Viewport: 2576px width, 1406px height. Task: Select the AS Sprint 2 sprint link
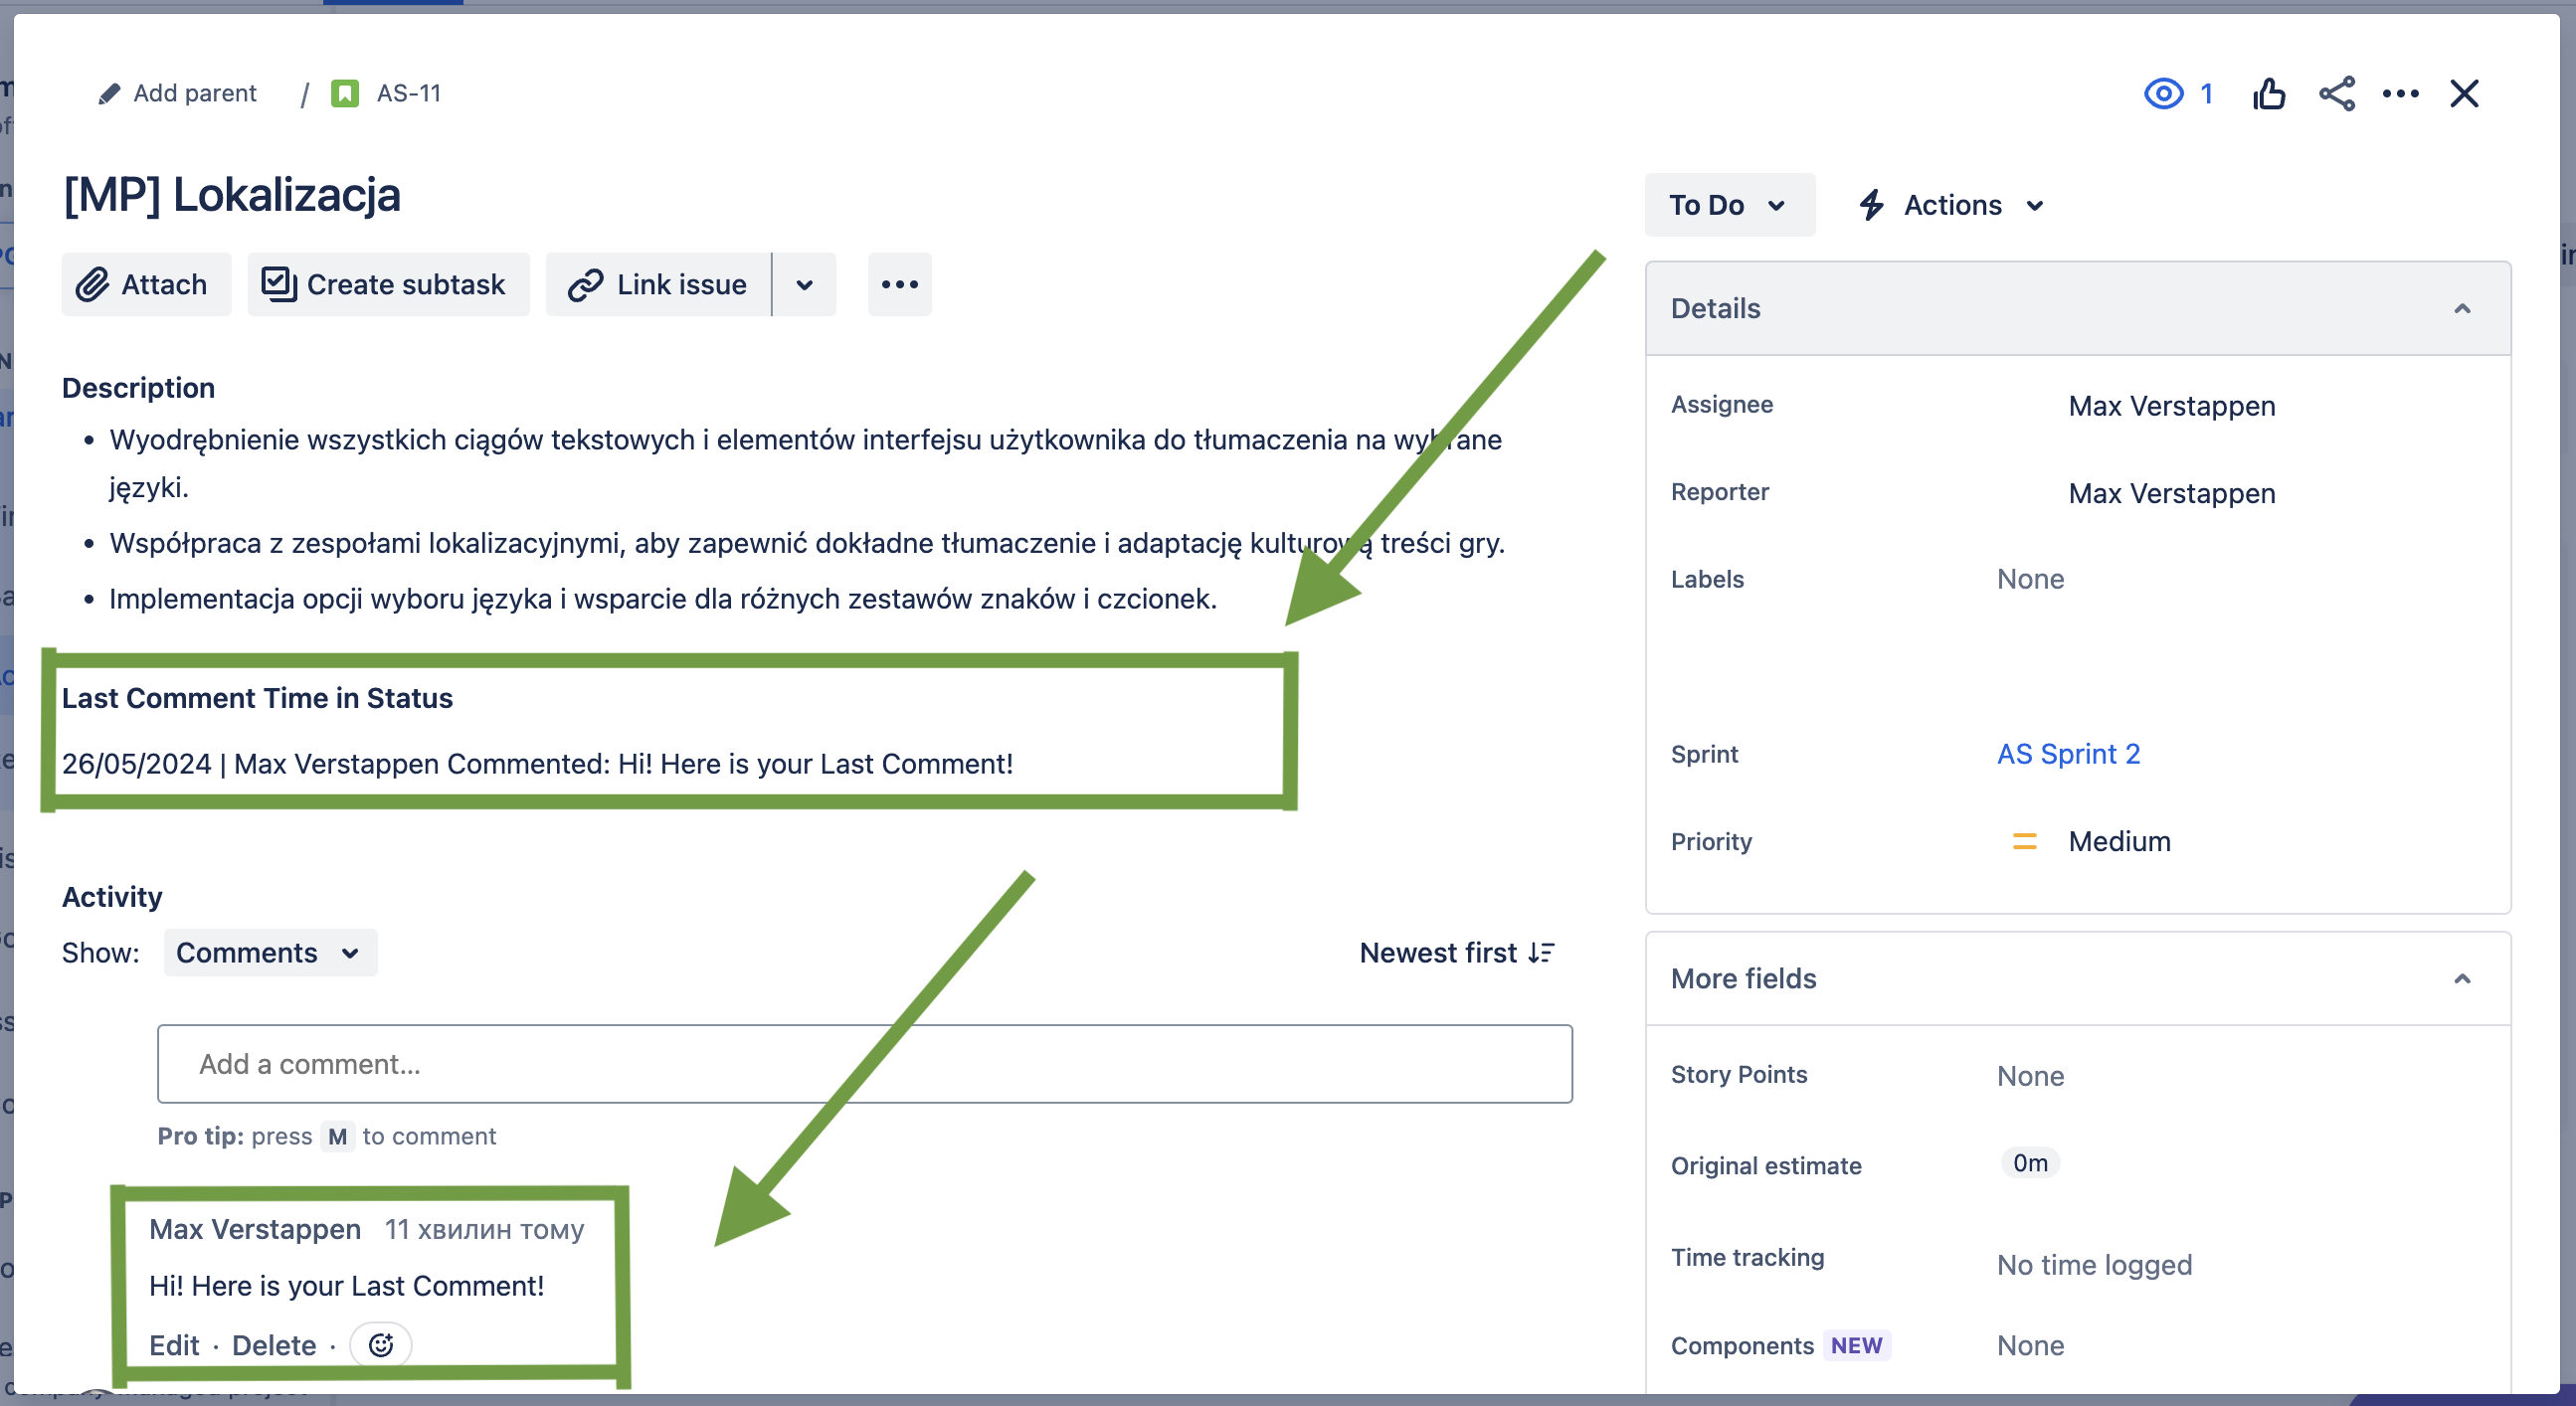tap(2072, 752)
